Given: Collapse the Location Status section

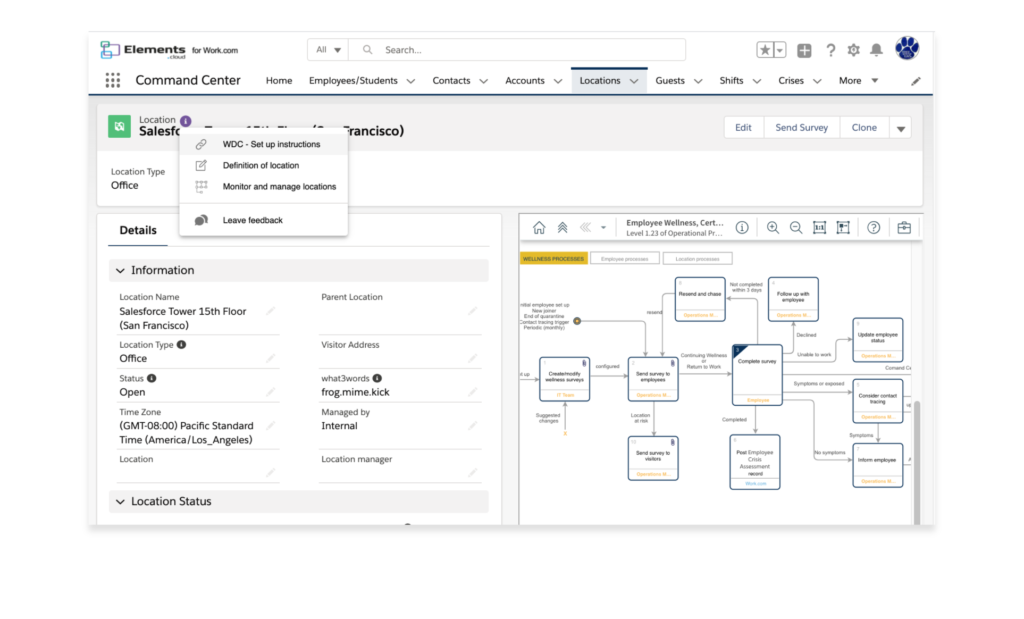Looking at the screenshot, I should coord(121,501).
